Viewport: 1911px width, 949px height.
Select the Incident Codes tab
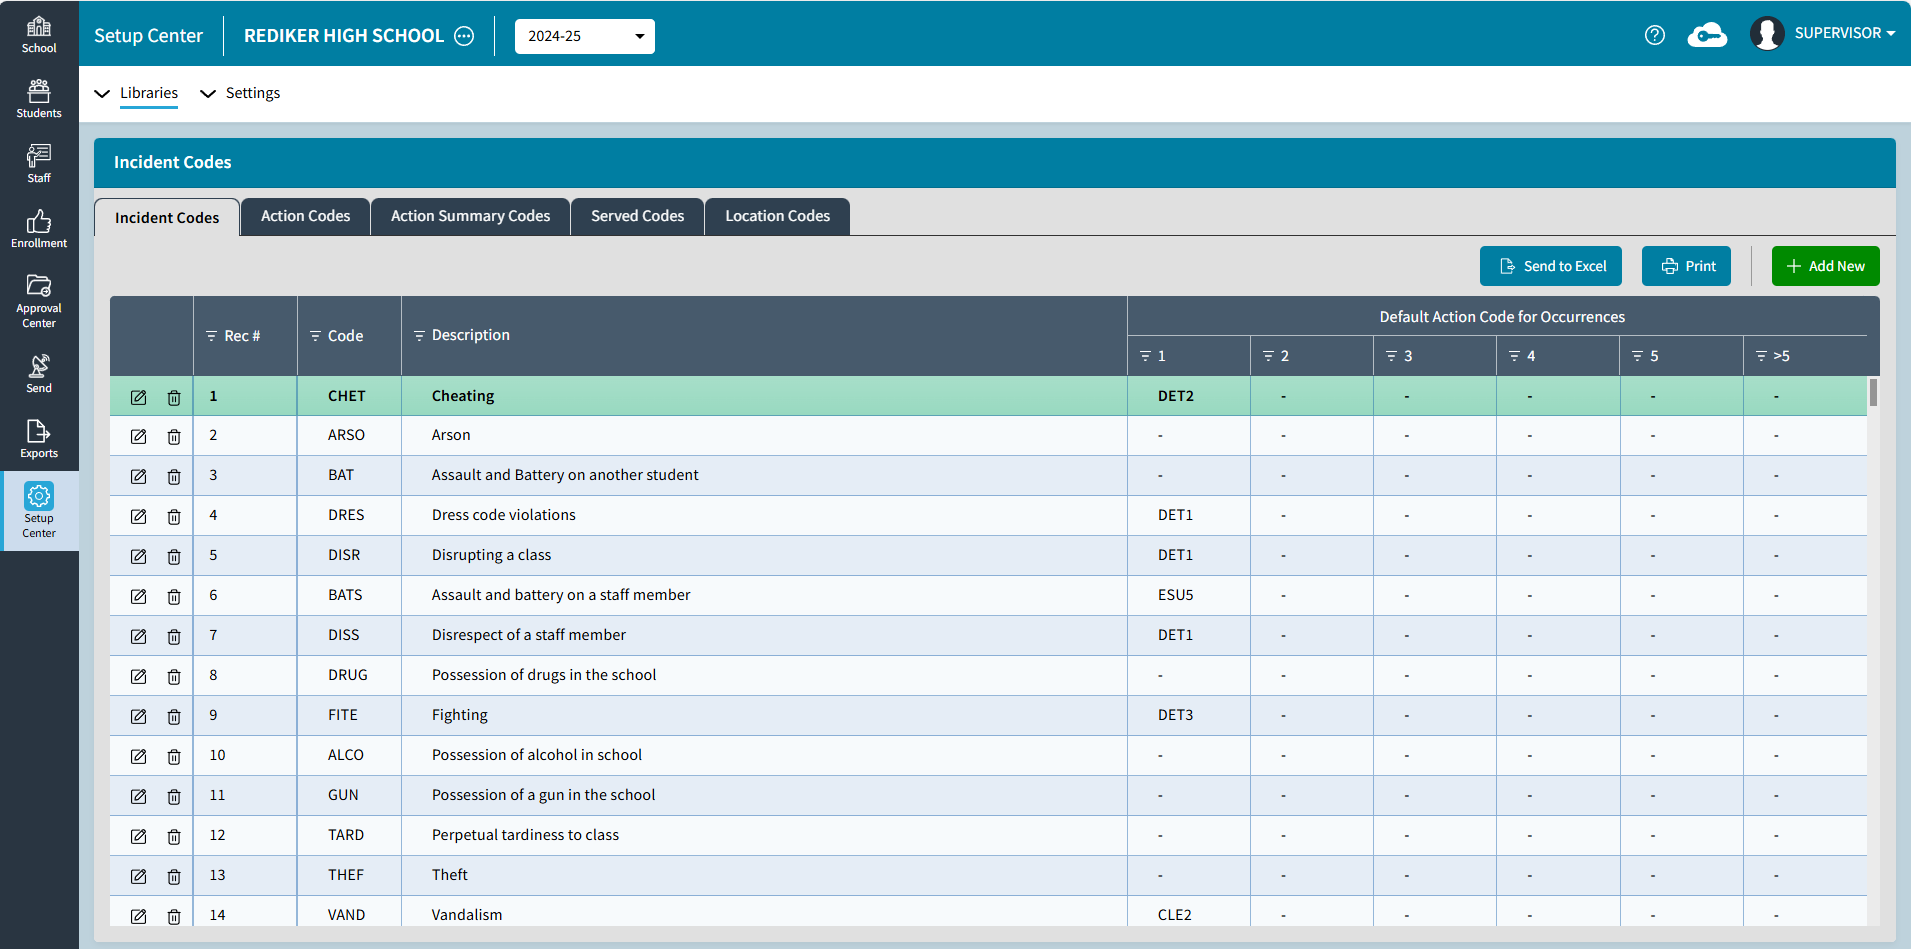pyautogui.click(x=167, y=217)
